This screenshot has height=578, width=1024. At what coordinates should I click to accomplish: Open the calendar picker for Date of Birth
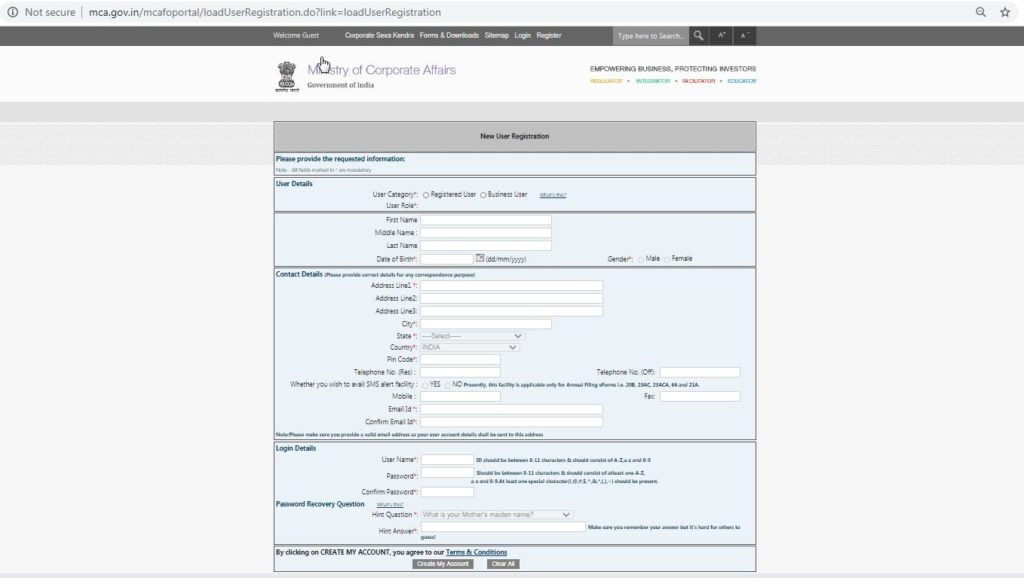click(480, 259)
